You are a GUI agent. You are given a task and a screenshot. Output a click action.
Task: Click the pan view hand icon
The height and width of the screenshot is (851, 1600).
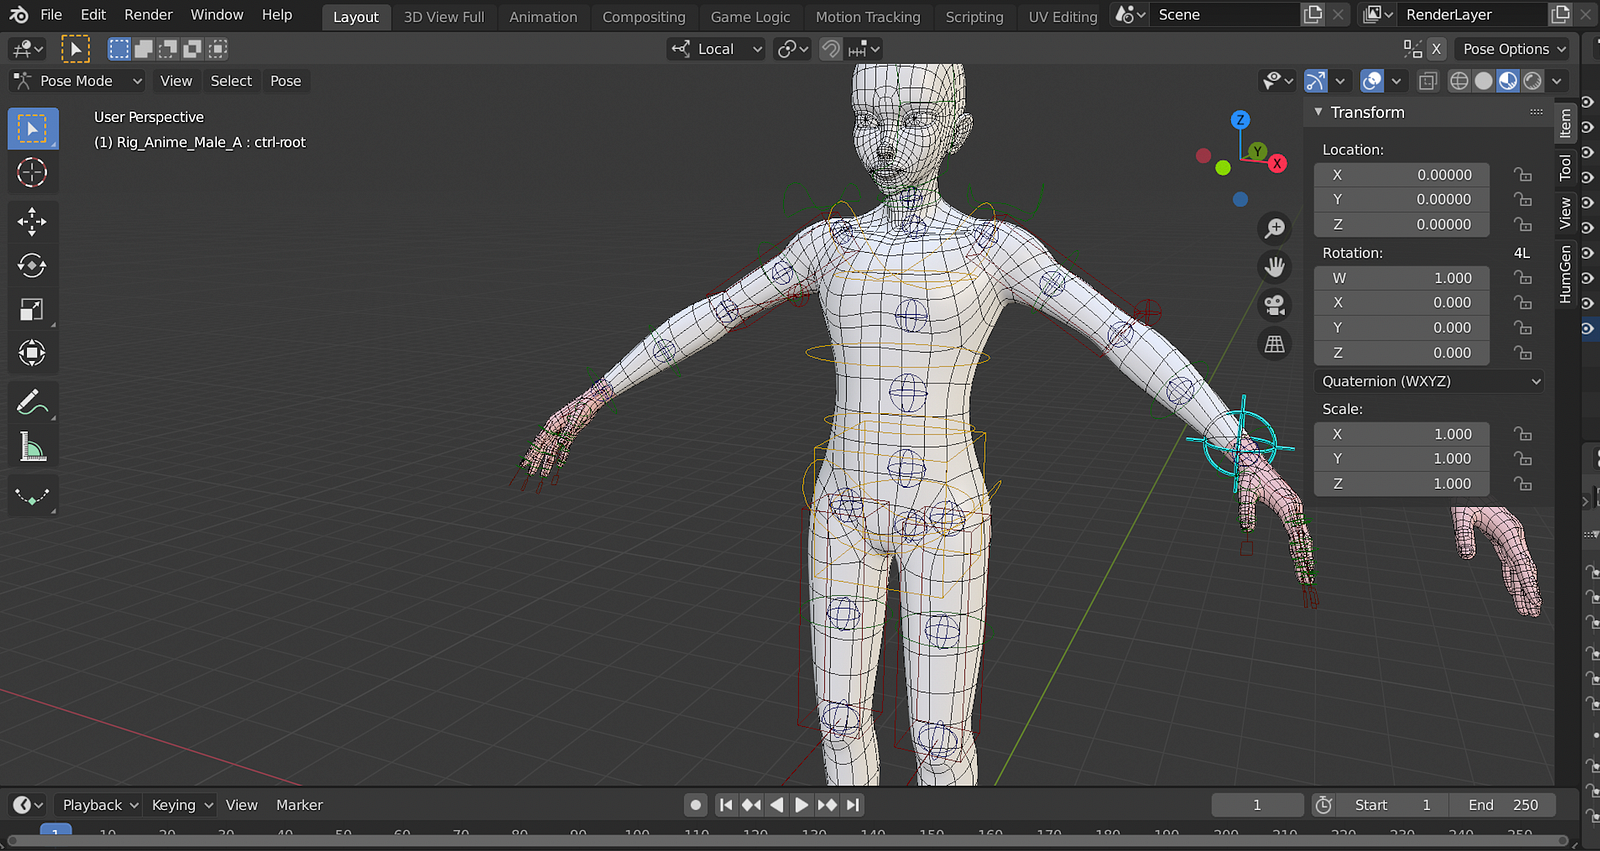1274,267
